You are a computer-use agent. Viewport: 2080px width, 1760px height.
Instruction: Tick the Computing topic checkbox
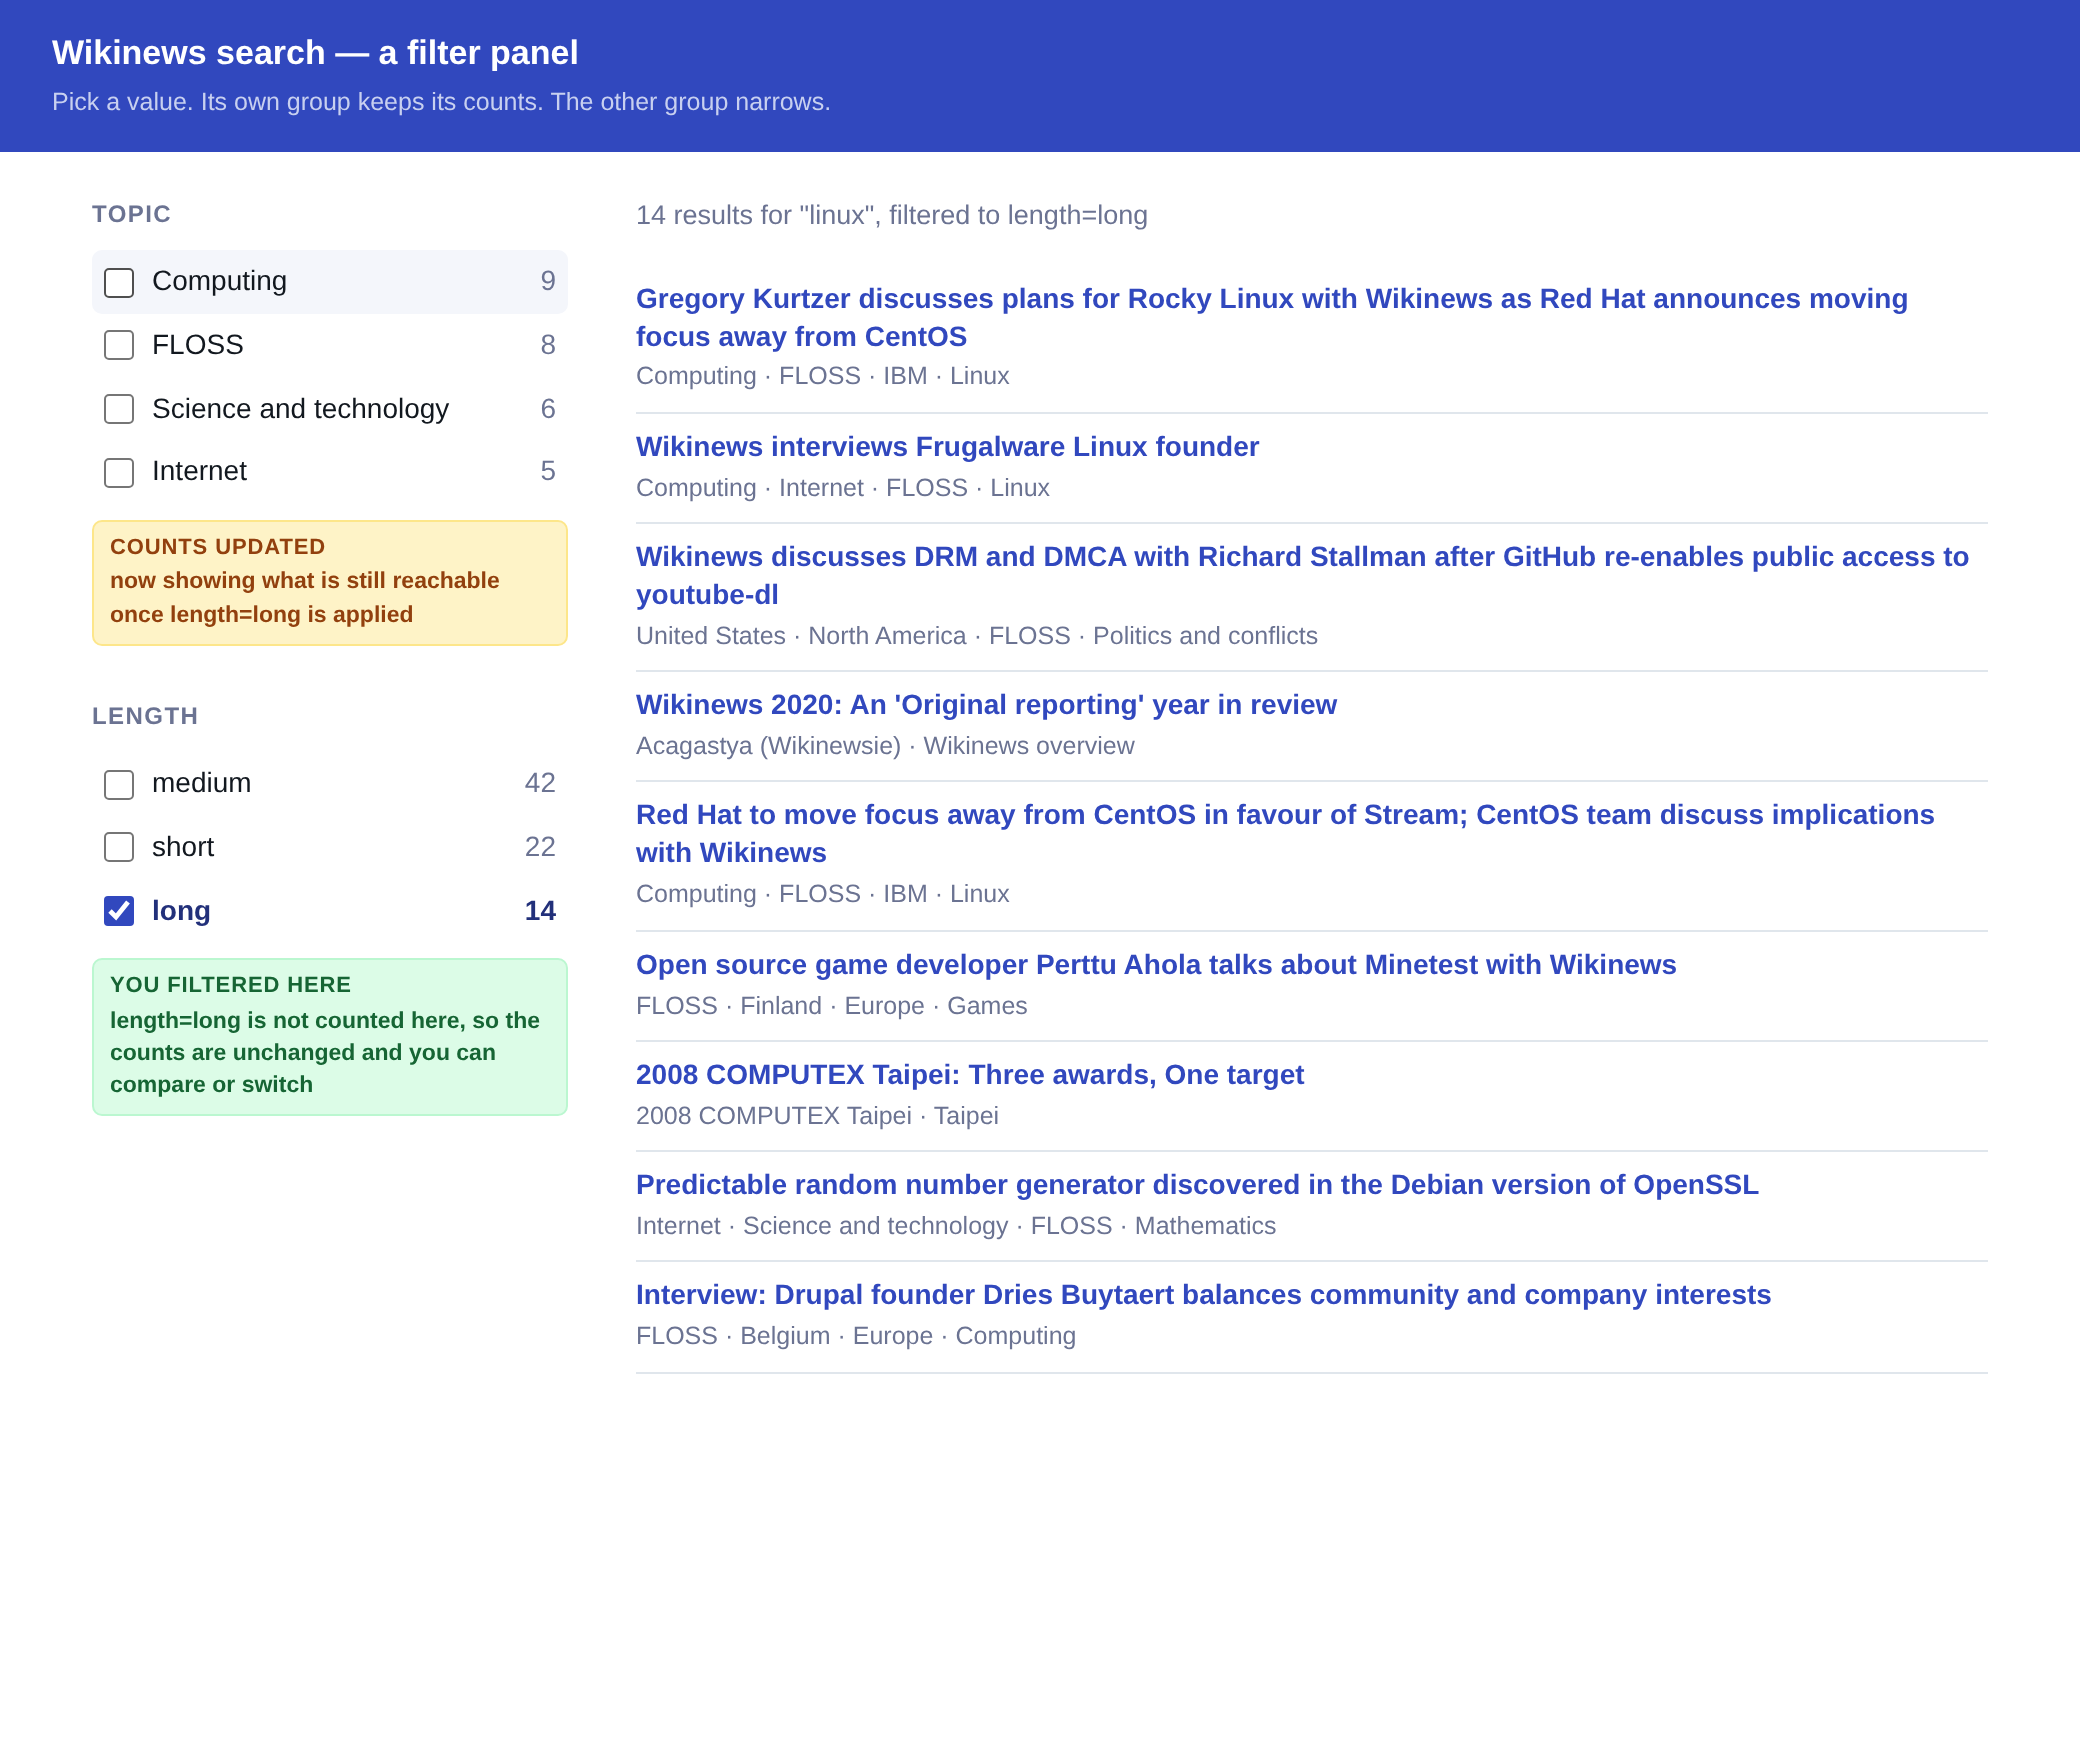(x=119, y=282)
